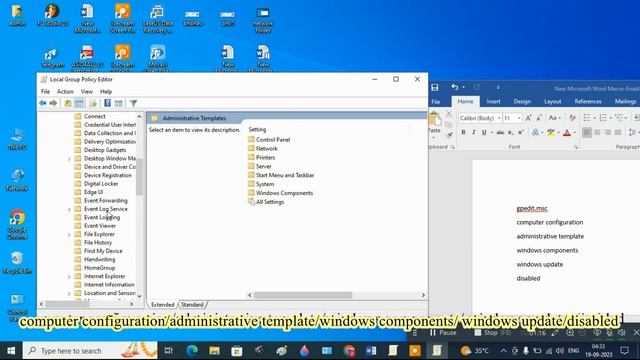Click the Format Painter brush icon
The height and width of the screenshot is (360, 640).
(x=449, y=135)
